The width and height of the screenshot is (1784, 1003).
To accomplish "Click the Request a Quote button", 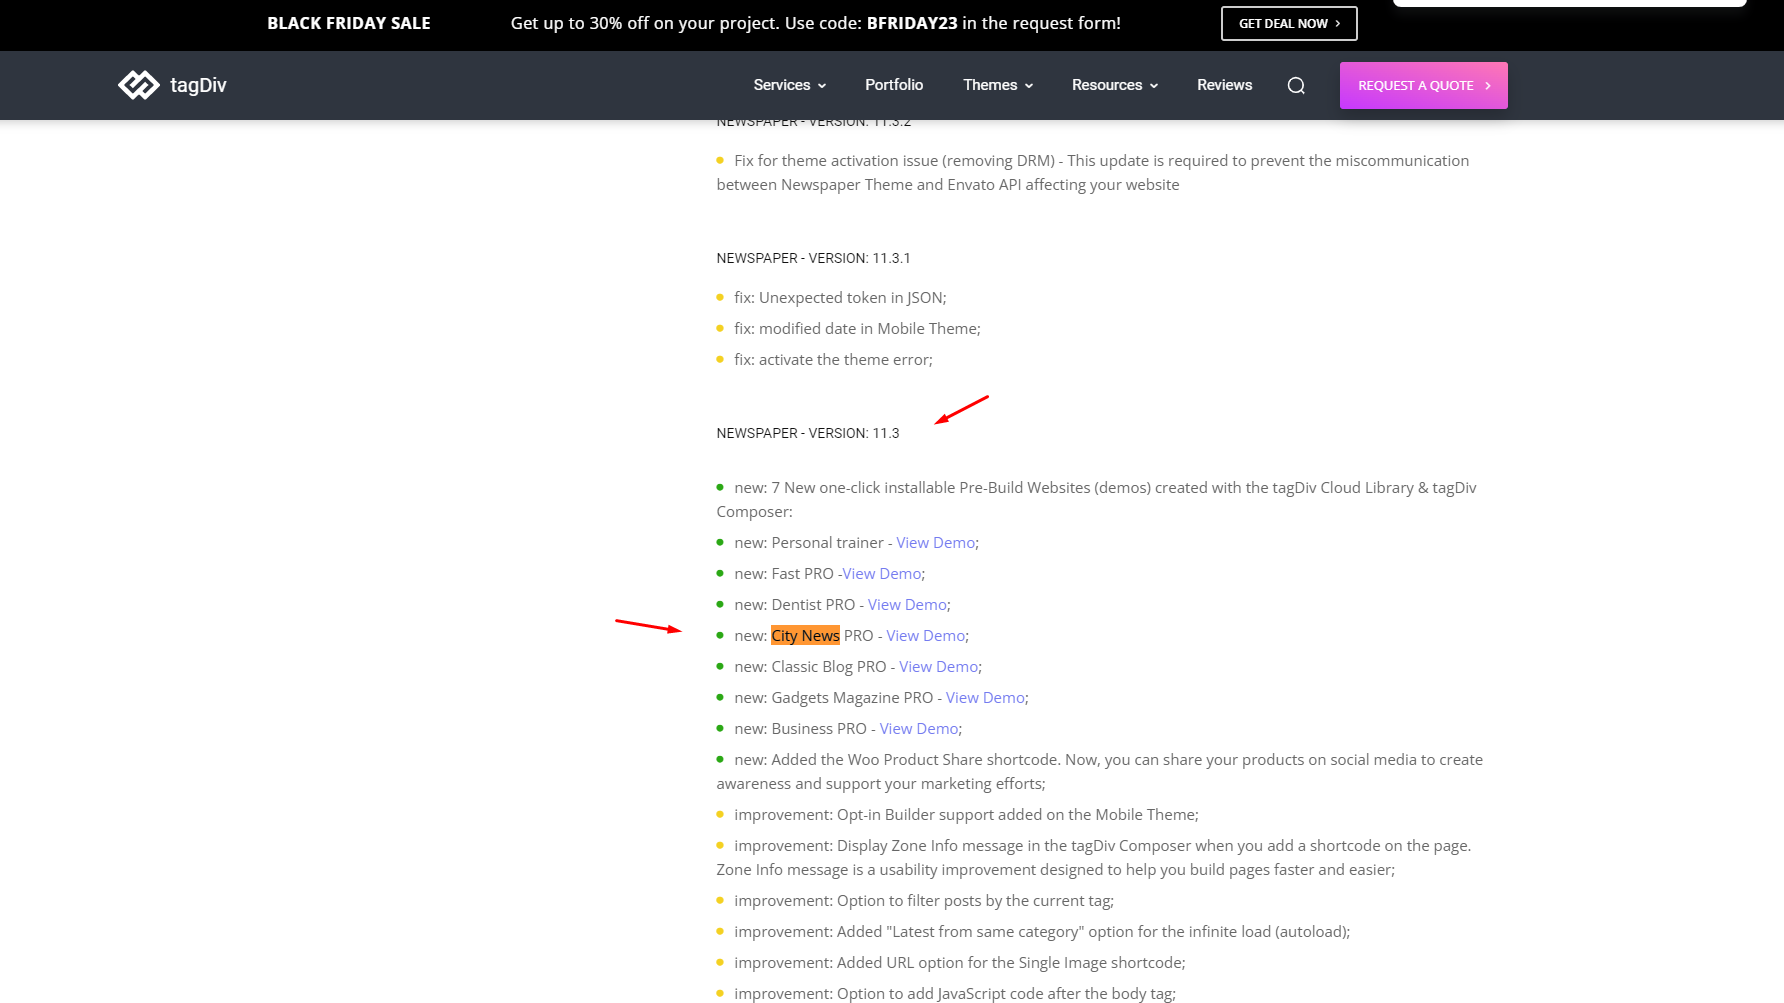I will point(1423,85).
